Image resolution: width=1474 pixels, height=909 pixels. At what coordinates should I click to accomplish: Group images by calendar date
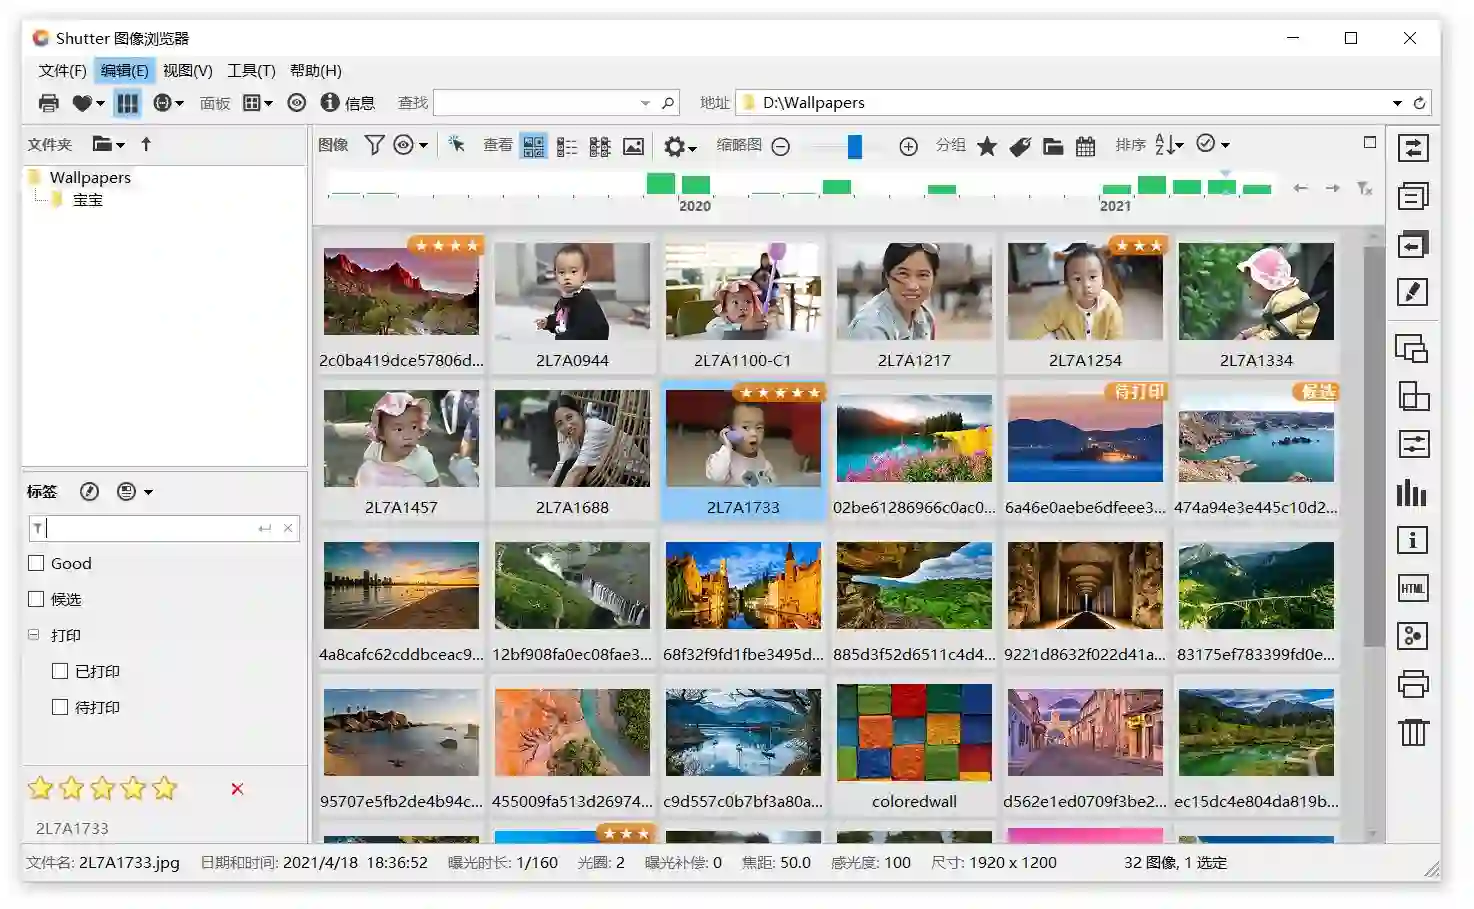(1086, 146)
